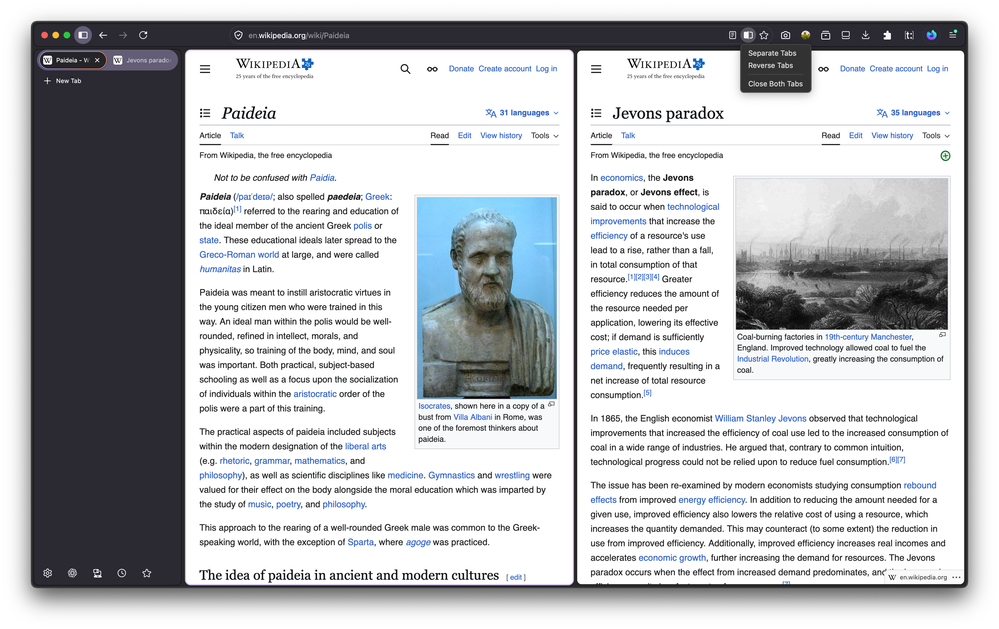Follow the William Stanley Jevons link
This screenshot has height=629, width=999.
pos(760,419)
